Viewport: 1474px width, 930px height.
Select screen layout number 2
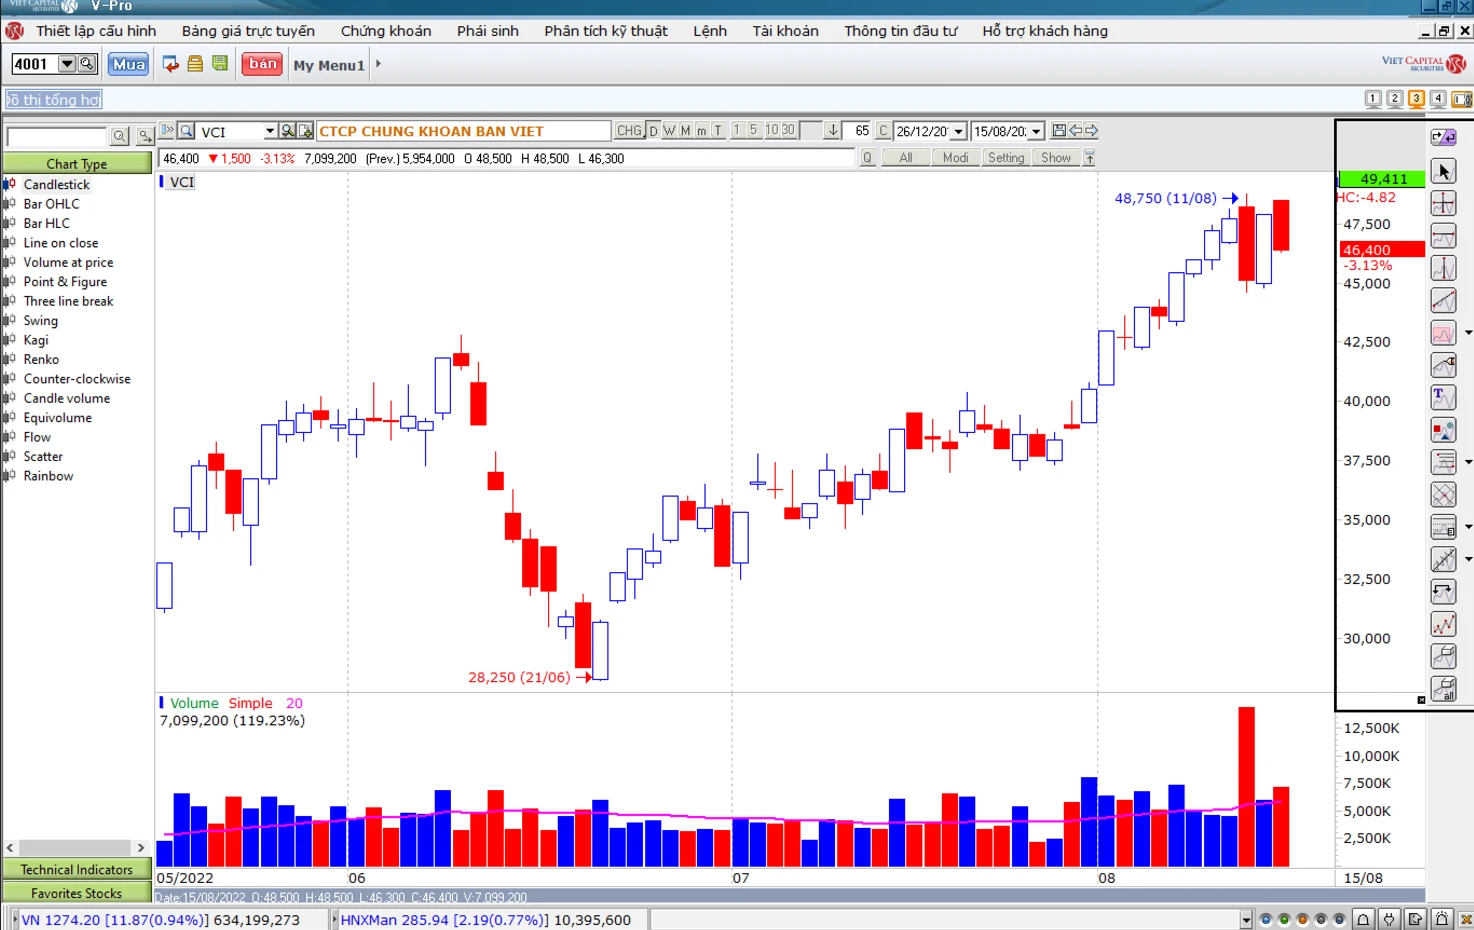click(x=1395, y=99)
